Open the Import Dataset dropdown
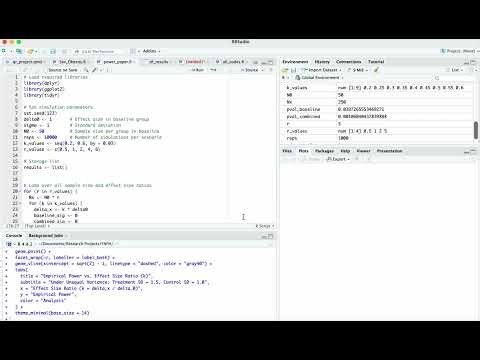Viewport: 480px width, 360px height. [x=322, y=70]
